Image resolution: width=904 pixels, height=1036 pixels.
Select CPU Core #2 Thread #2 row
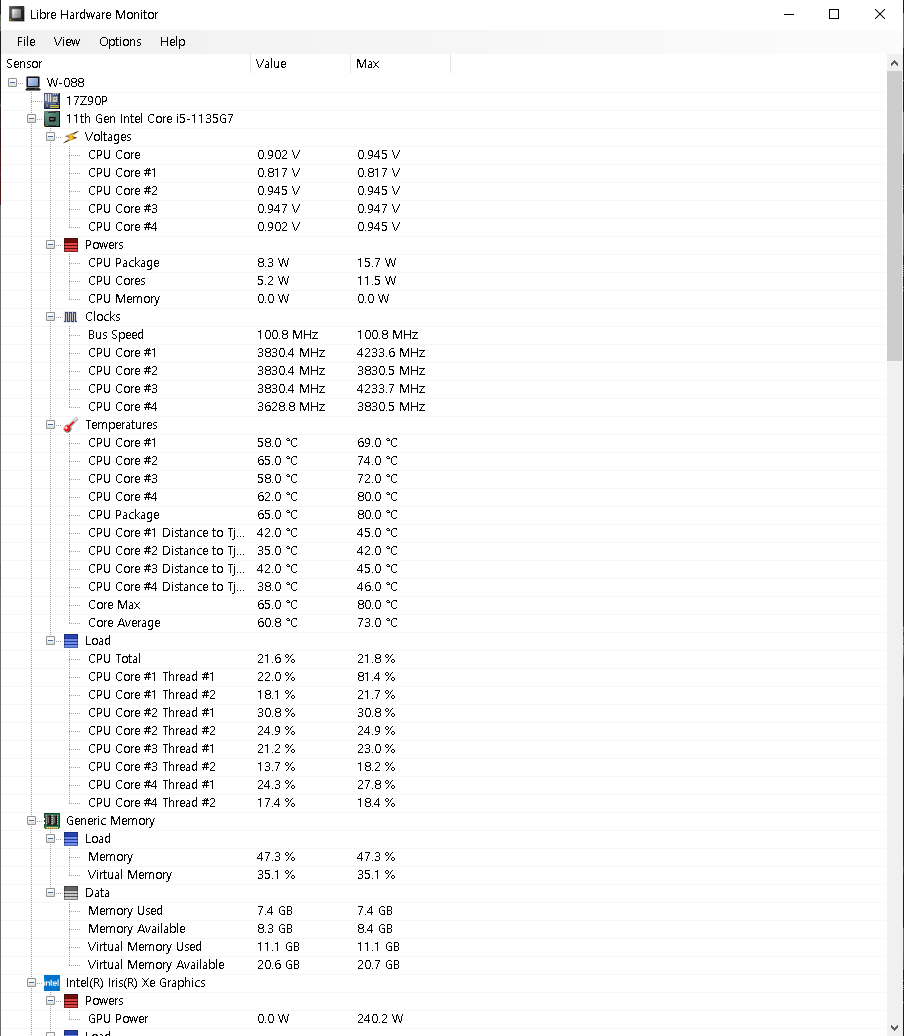click(443, 731)
